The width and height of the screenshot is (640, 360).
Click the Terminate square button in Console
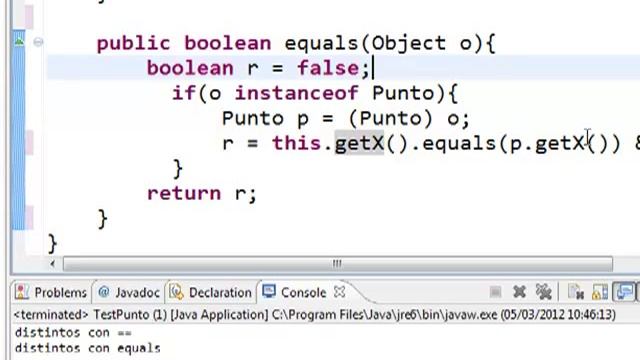pyautogui.click(x=495, y=292)
